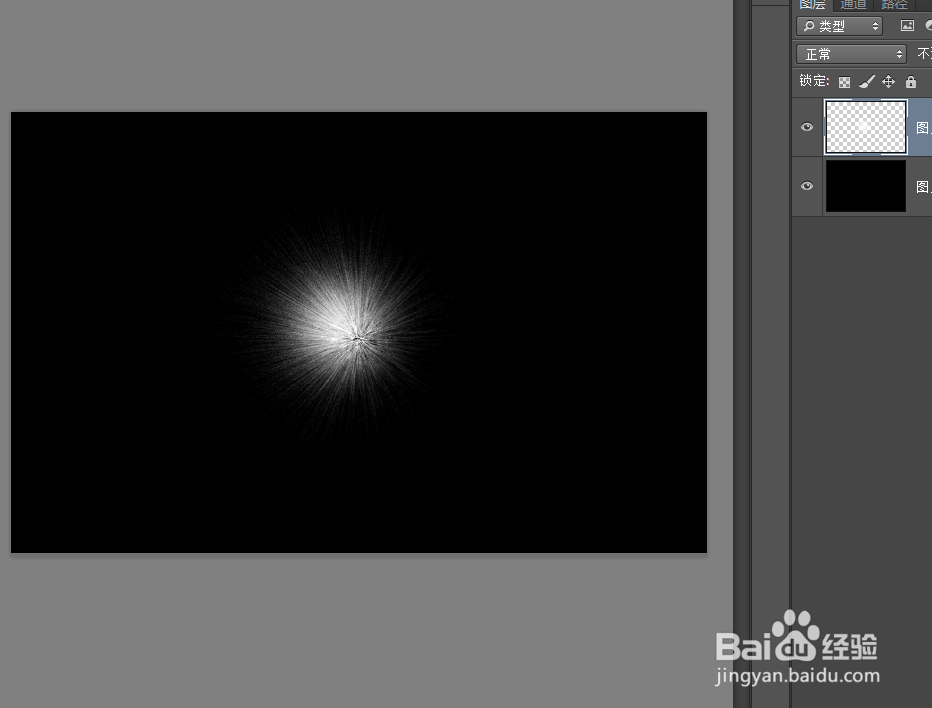Hide the top transparent layer
This screenshot has height=708, width=932.
tap(807, 127)
